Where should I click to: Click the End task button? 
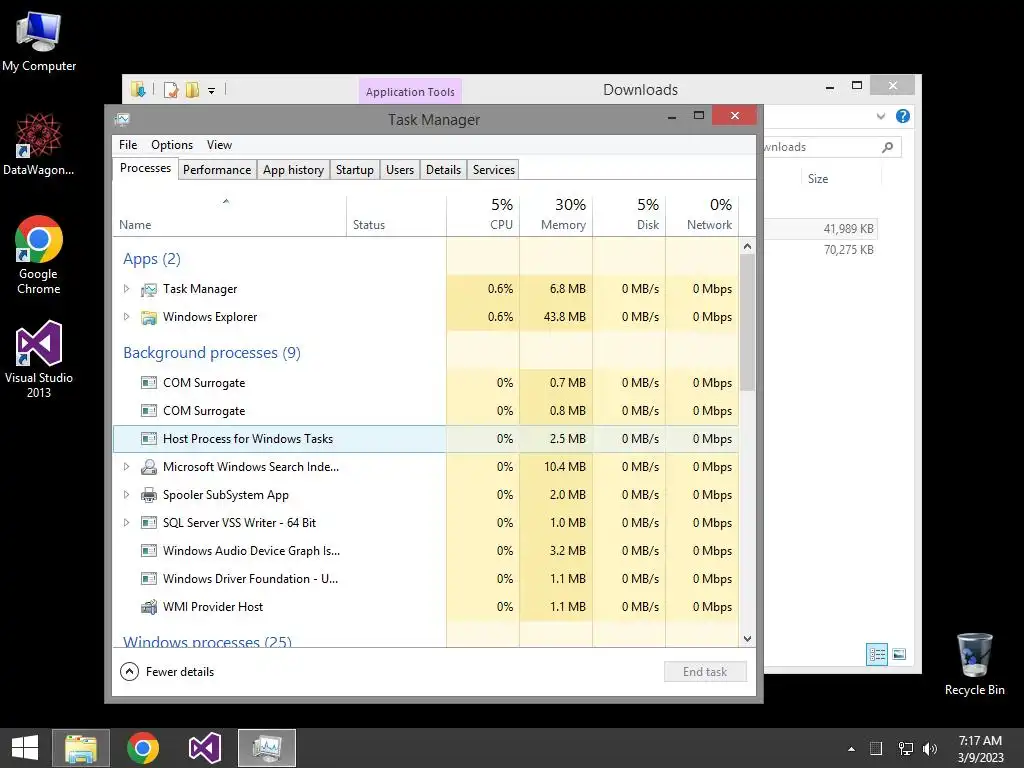click(x=705, y=671)
